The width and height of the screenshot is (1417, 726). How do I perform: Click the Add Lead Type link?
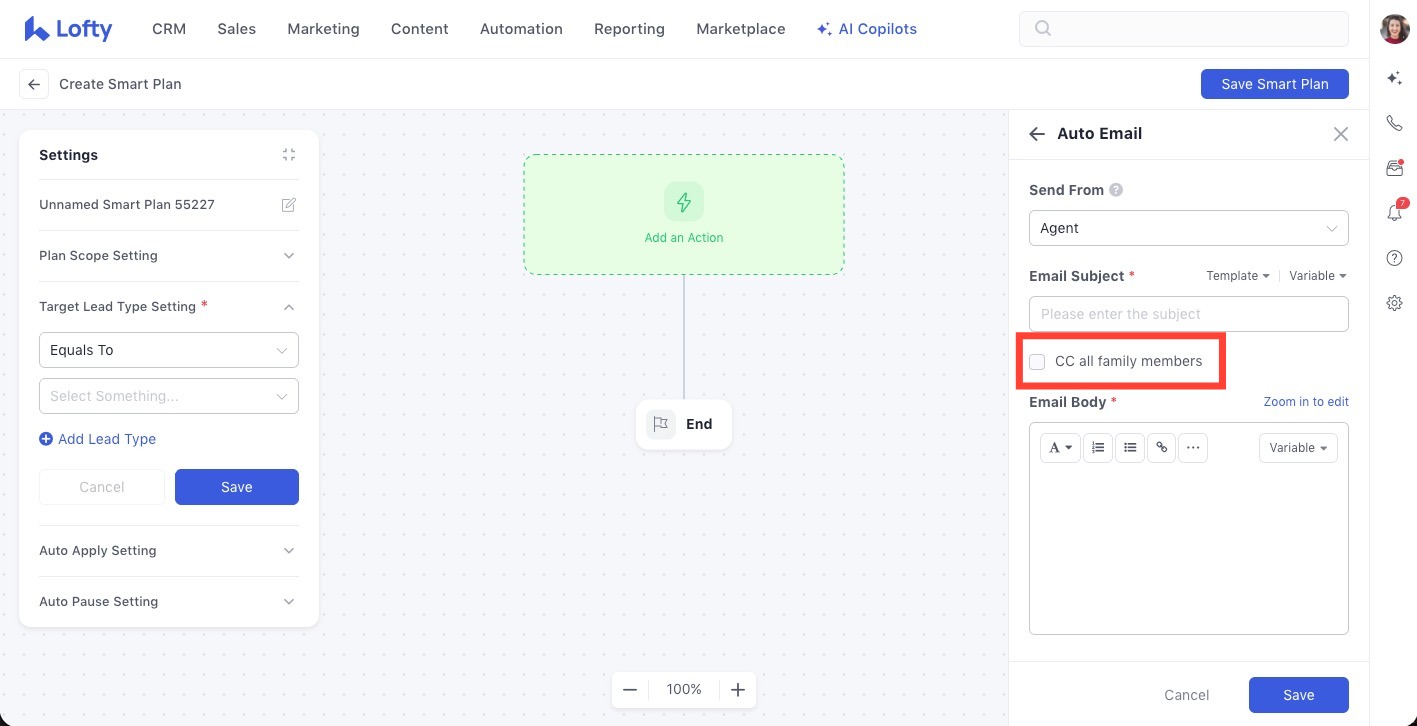click(106, 439)
